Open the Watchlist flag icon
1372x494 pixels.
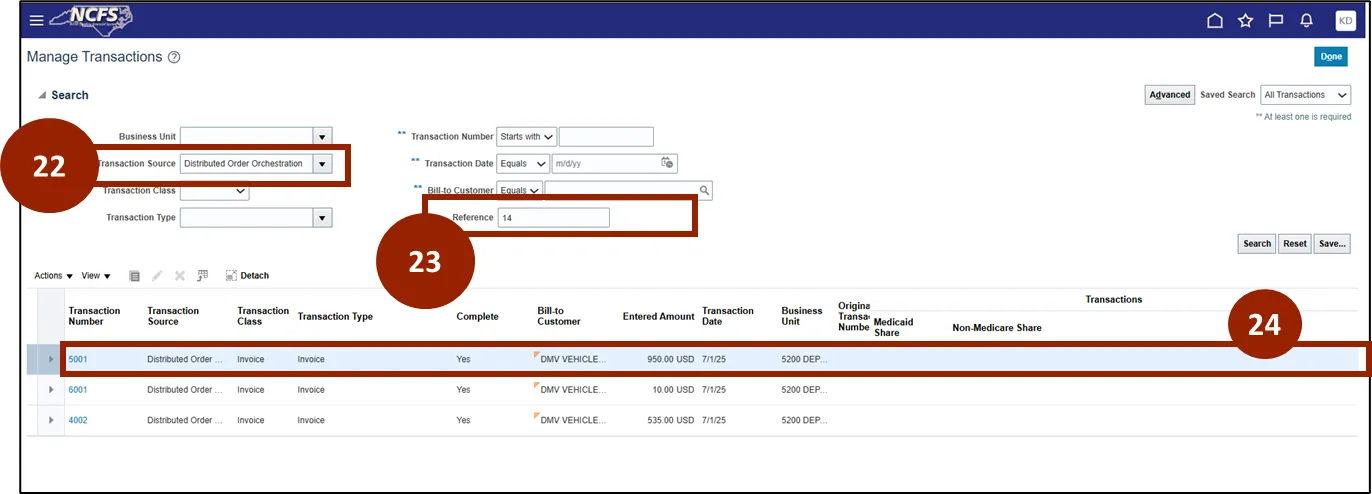coord(1275,20)
